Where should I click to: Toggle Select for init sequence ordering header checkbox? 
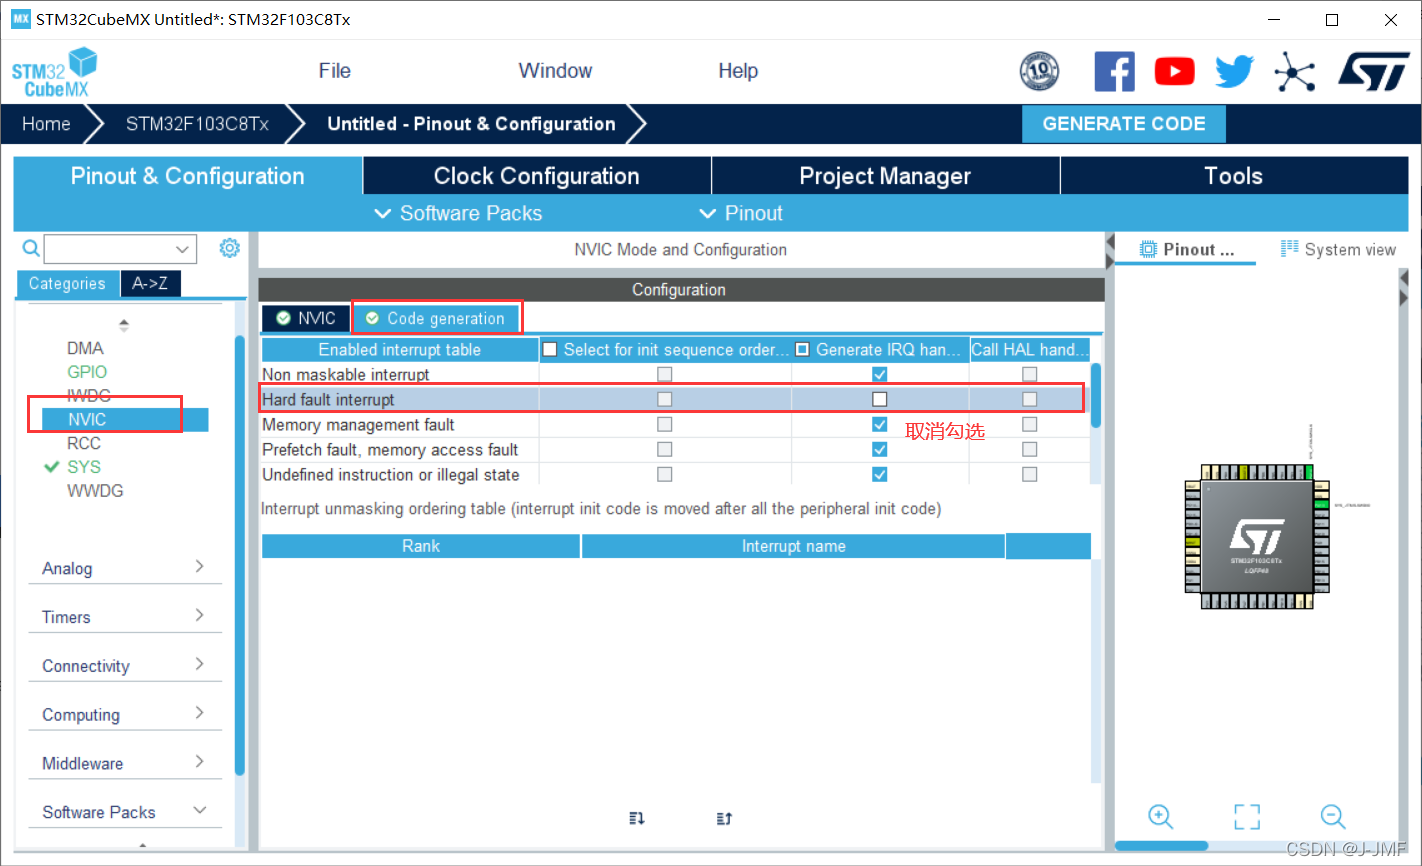point(550,349)
